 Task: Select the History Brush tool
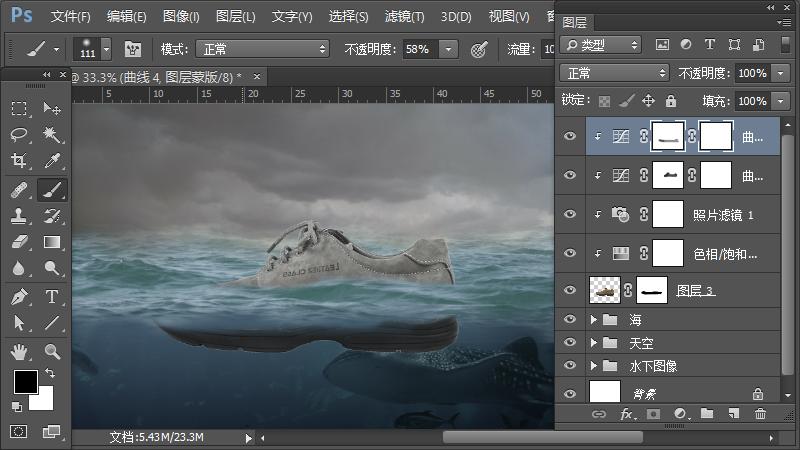point(52,216)
